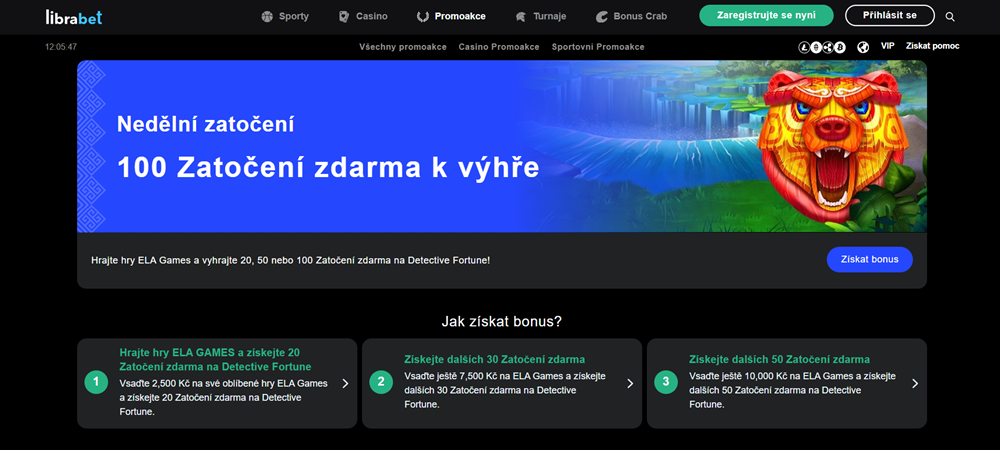
Task: Click heading 'Získejte dalších 50 Zatočení zdarma'
Action: (779, 359)
